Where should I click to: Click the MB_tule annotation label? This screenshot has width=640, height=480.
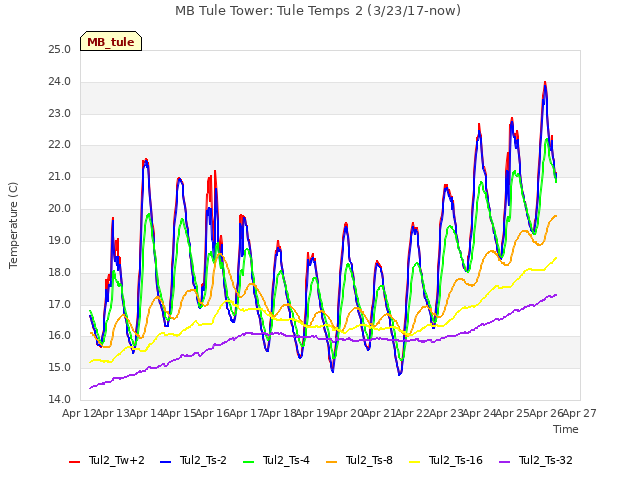(111, 41)
